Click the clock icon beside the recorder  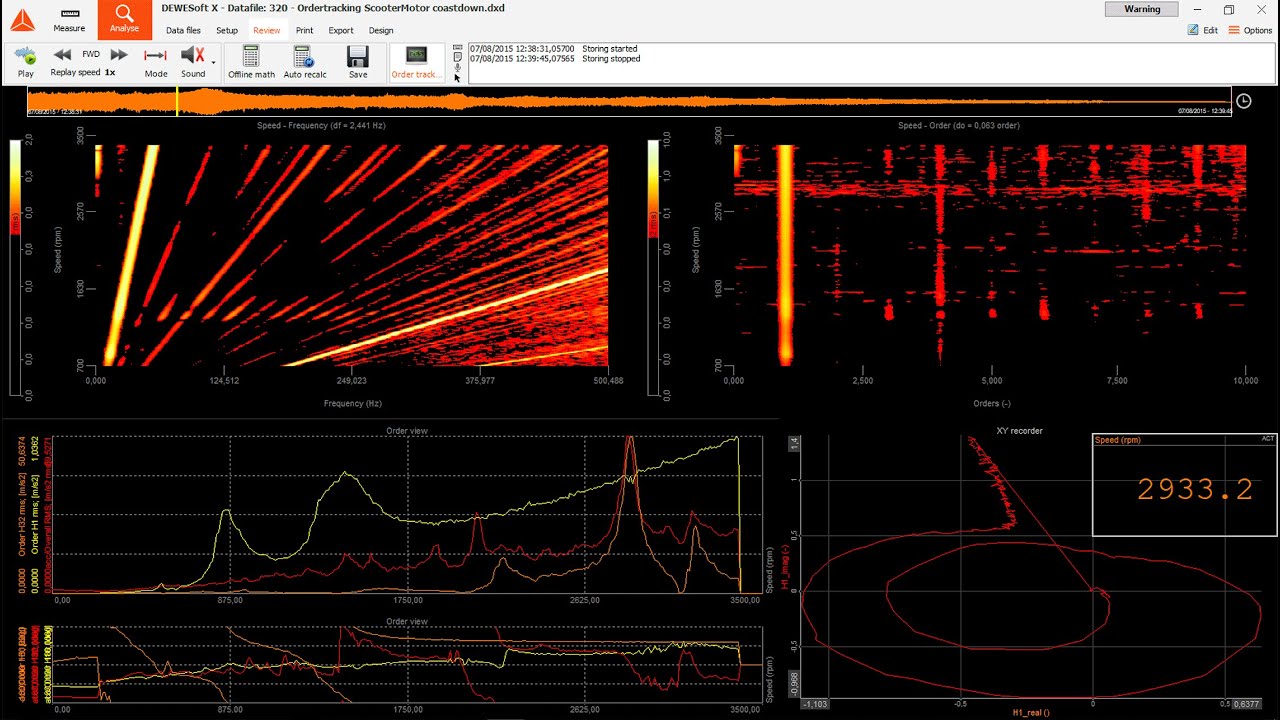pyautogui.click(x=1244, y=101)
